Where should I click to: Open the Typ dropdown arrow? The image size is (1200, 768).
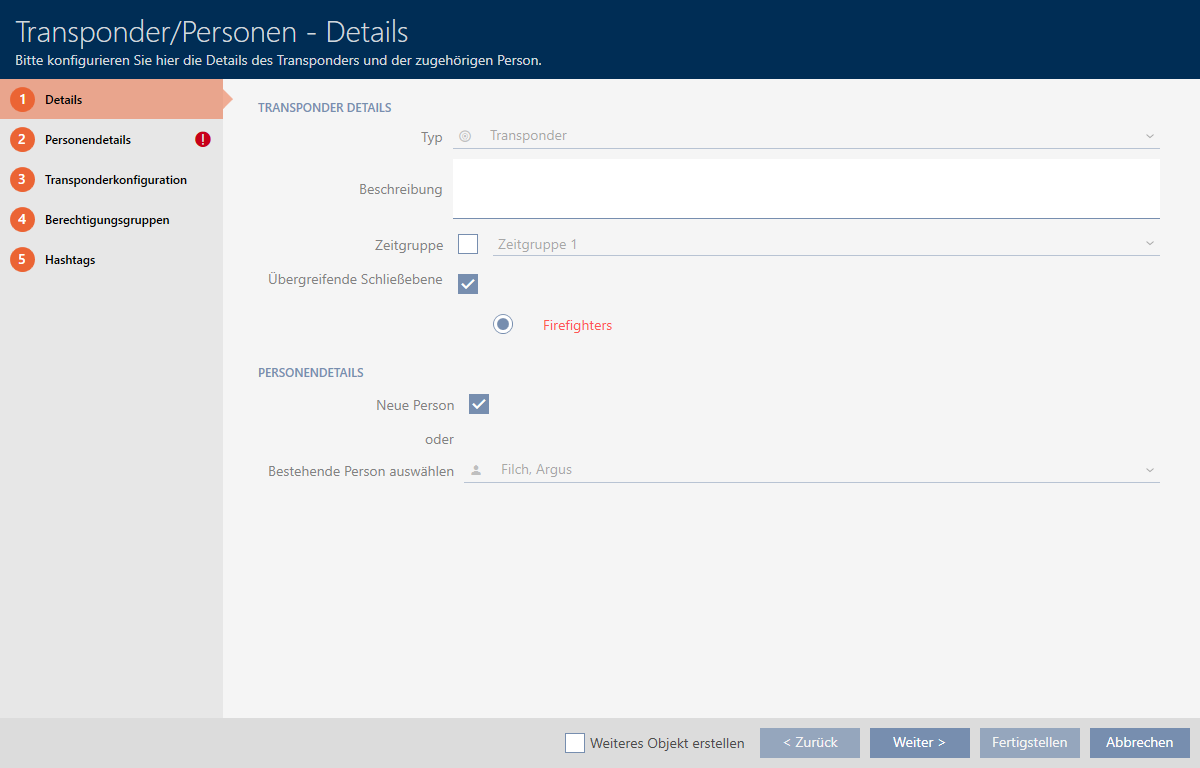click(1149, 136)
